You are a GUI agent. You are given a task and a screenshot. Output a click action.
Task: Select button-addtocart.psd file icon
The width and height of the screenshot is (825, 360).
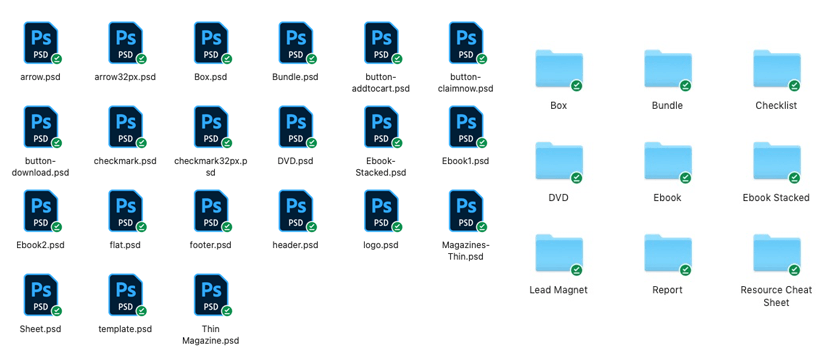[x=381, y=43]
